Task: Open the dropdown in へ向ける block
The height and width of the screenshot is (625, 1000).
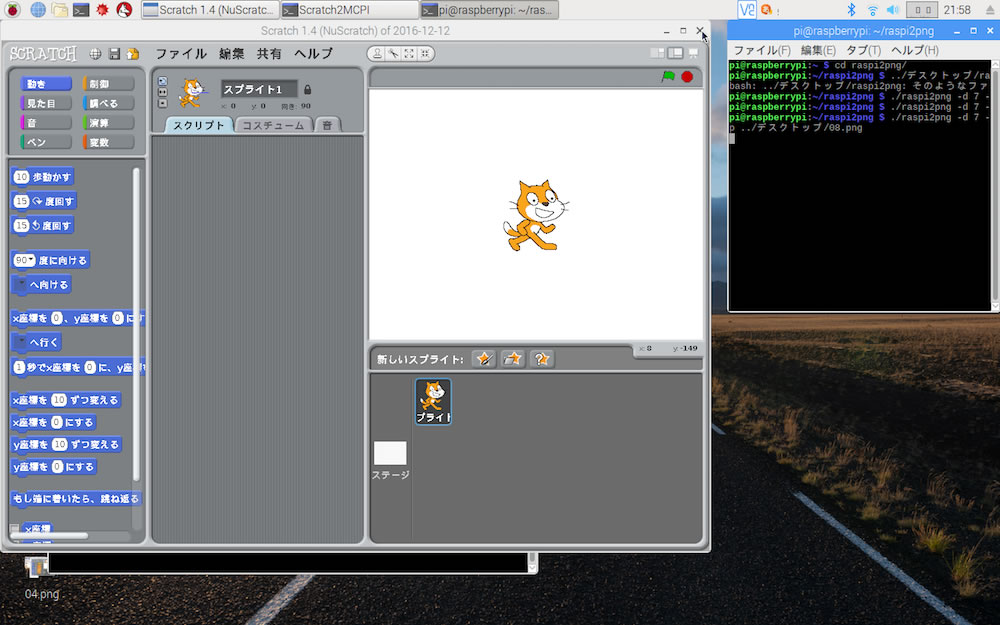Action: point(20,284)
